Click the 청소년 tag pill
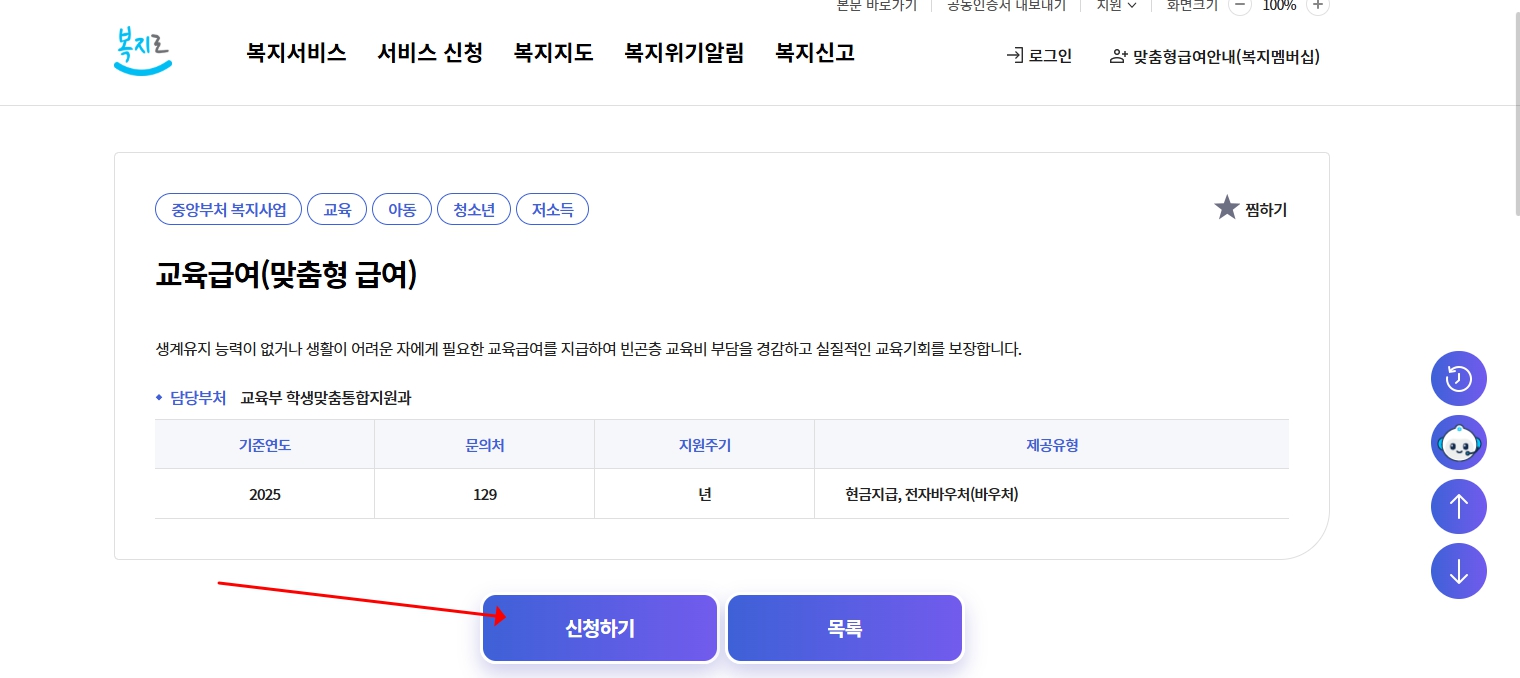The width and height of the screenshot is (1520, 678). [474, 209]
